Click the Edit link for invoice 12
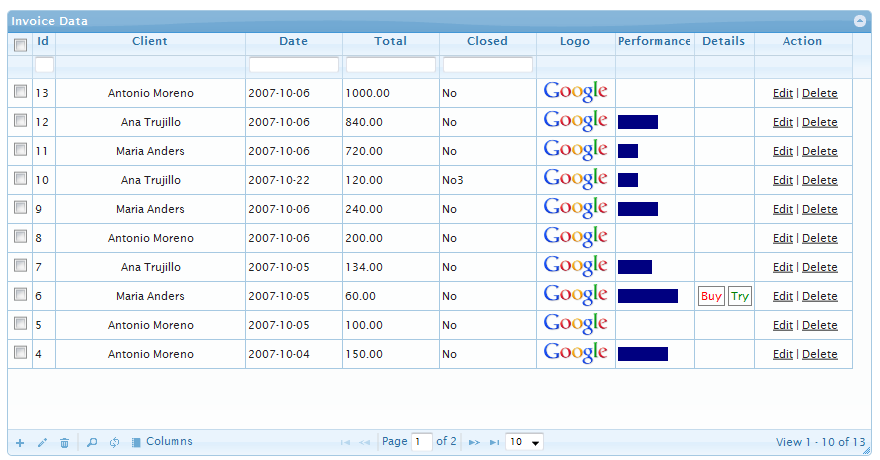The width and height of the screenshot is (880, 460). [782, 122]
